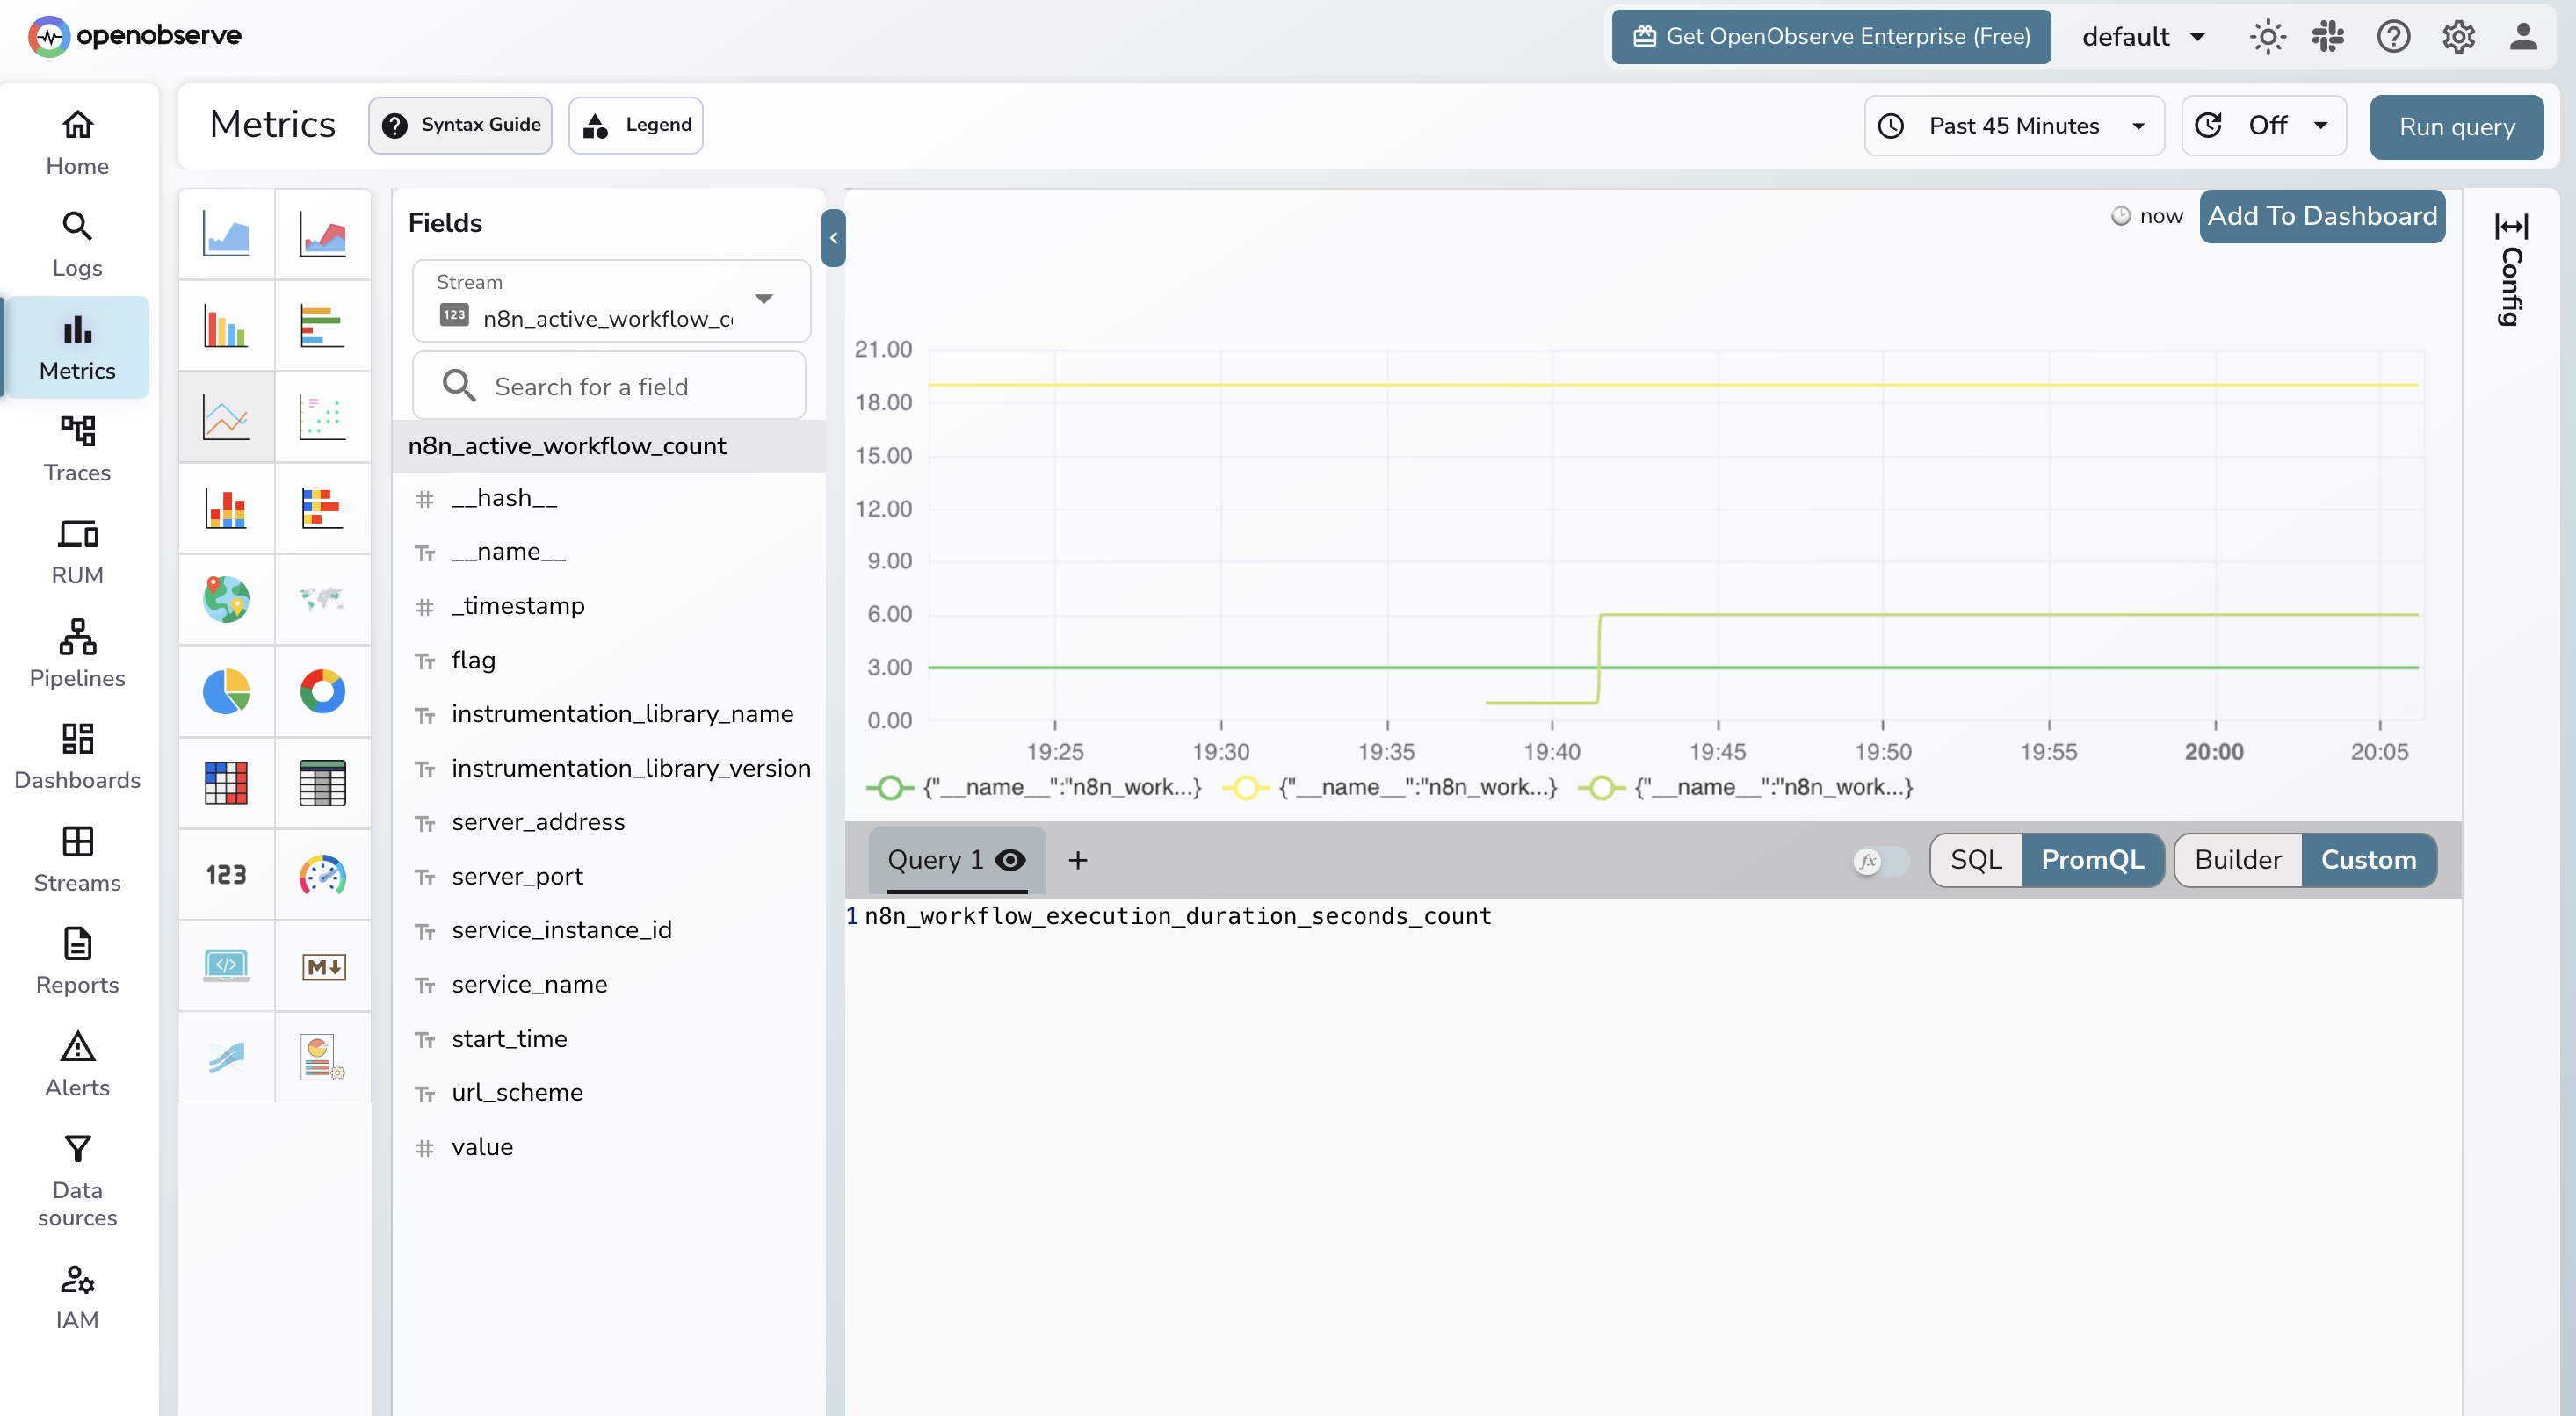
Task: Open Alerts in sidebar
Action: (77, 1065)
